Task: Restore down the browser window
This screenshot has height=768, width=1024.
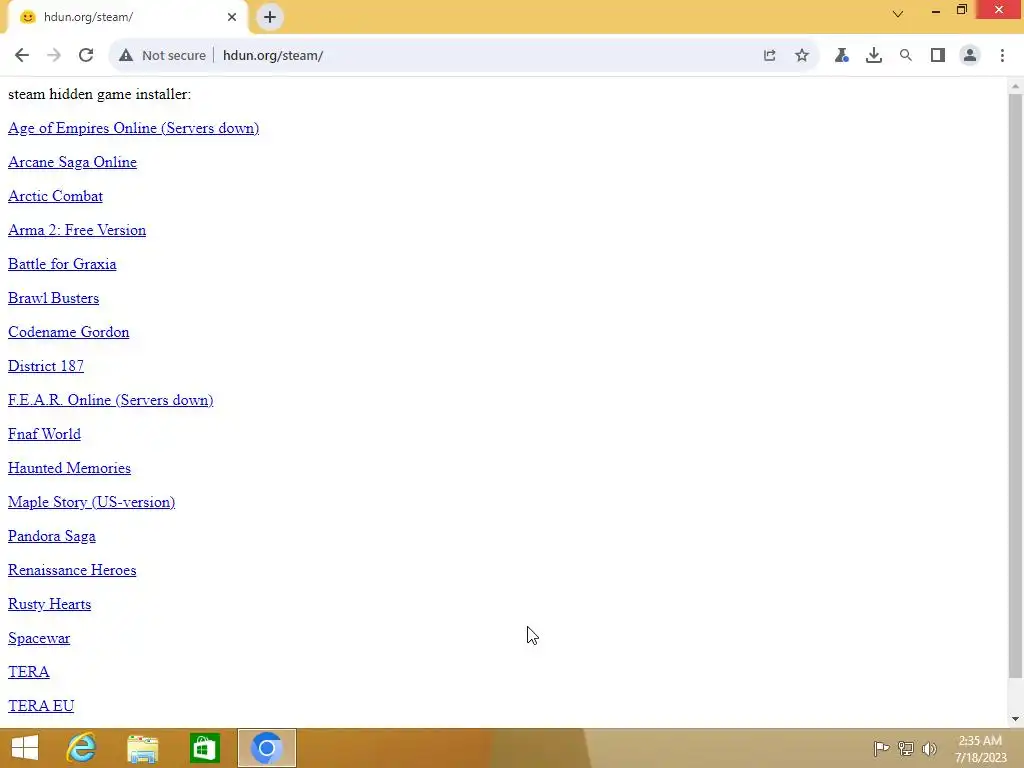Action: pos(961,10)
